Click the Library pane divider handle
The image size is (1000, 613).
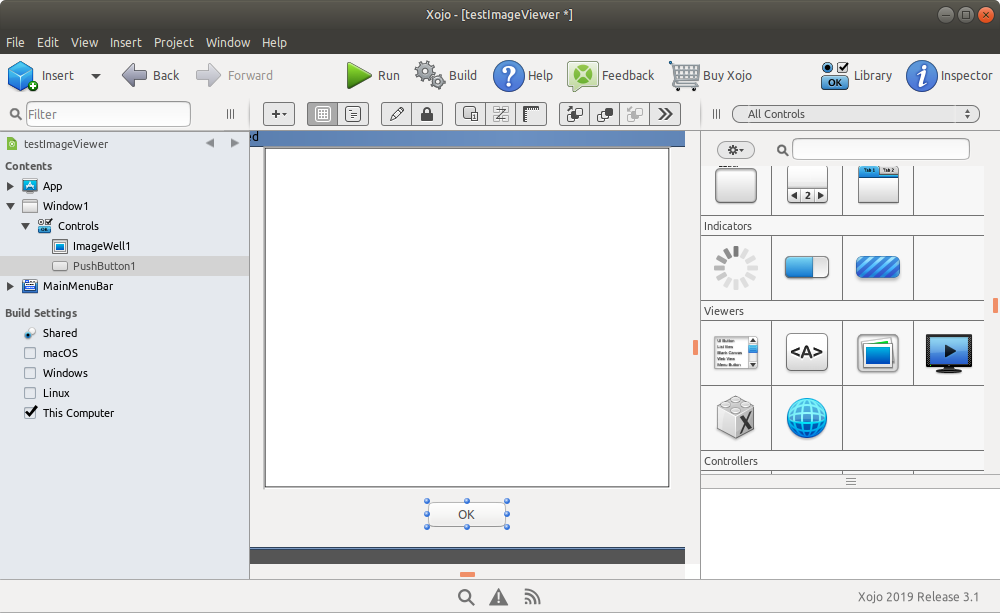pos(850,482)
